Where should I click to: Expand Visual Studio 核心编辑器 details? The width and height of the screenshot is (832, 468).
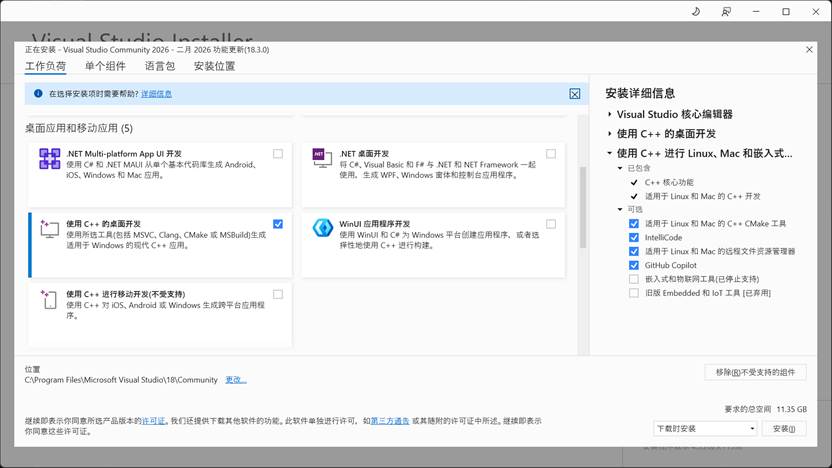[x=610, y=114]
